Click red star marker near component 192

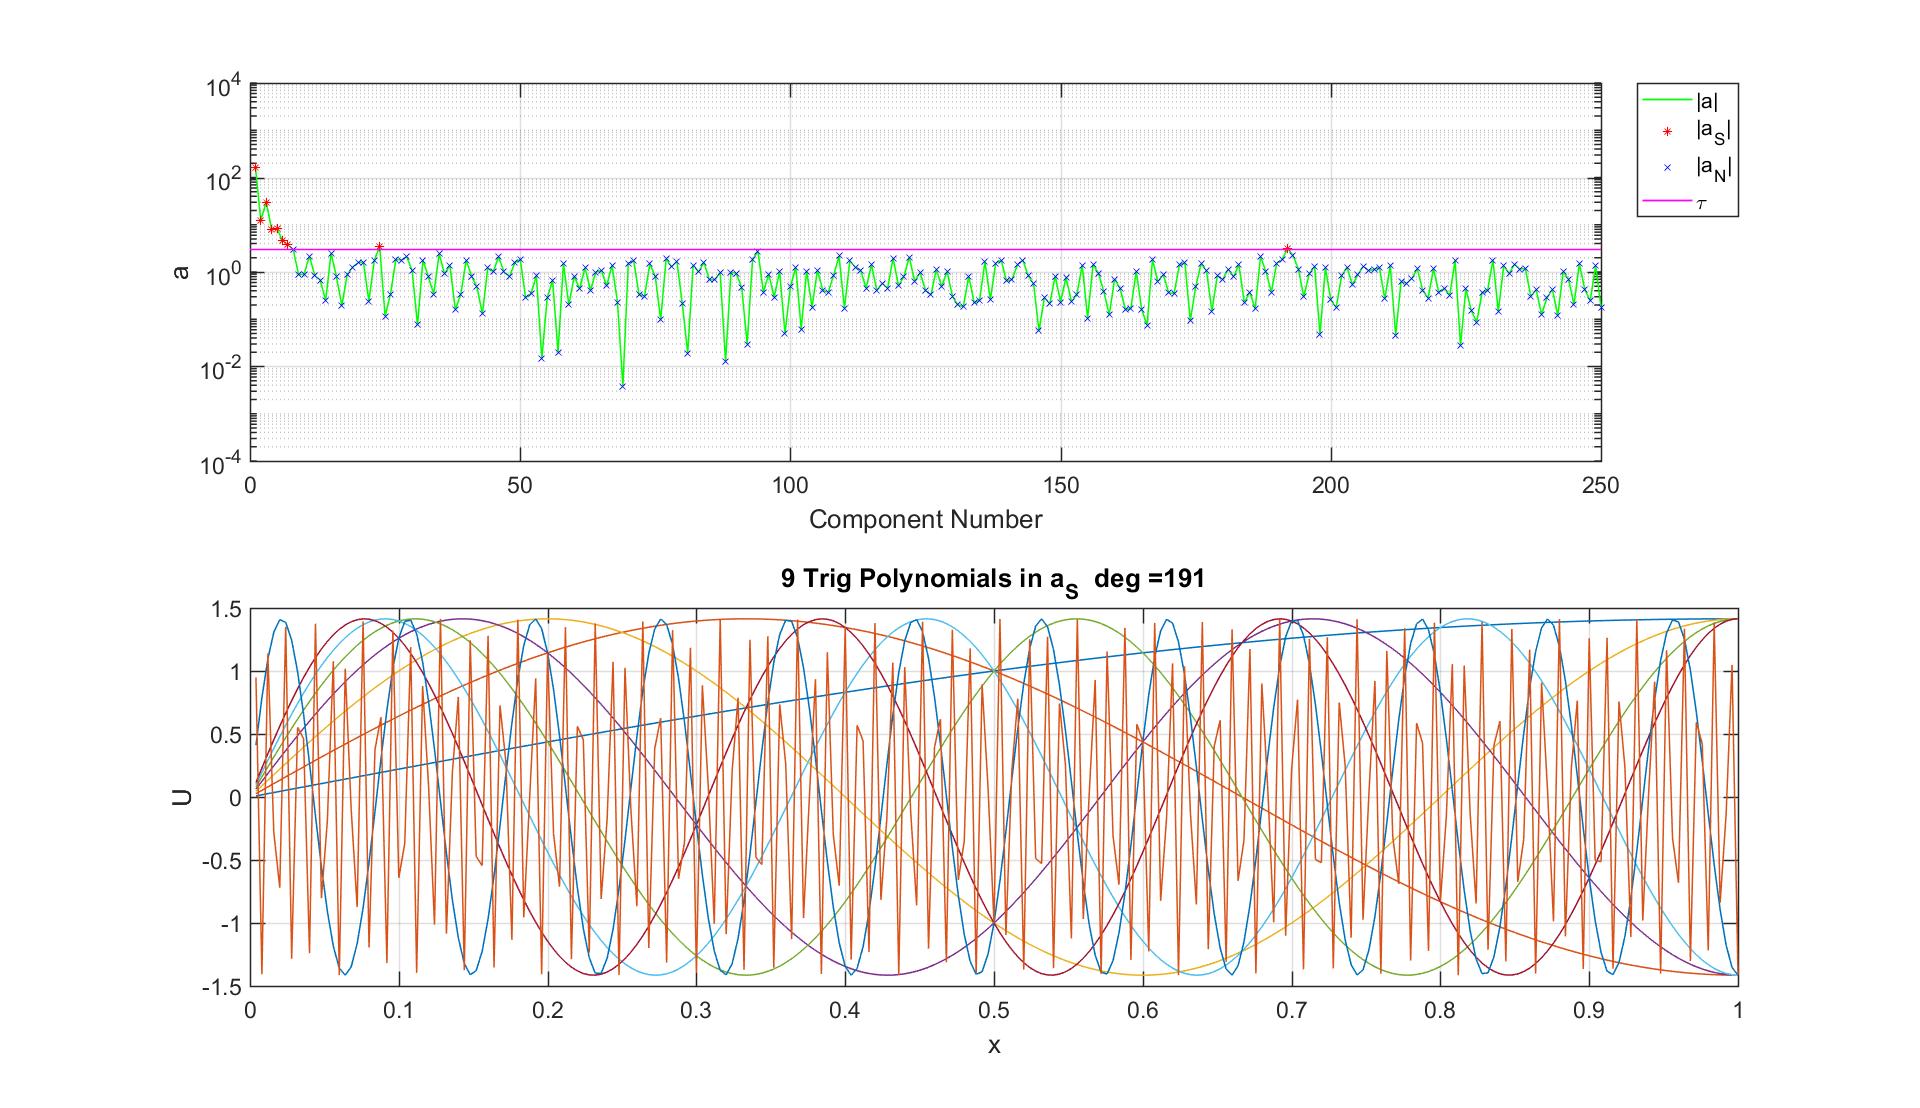tap(1287, 249)
